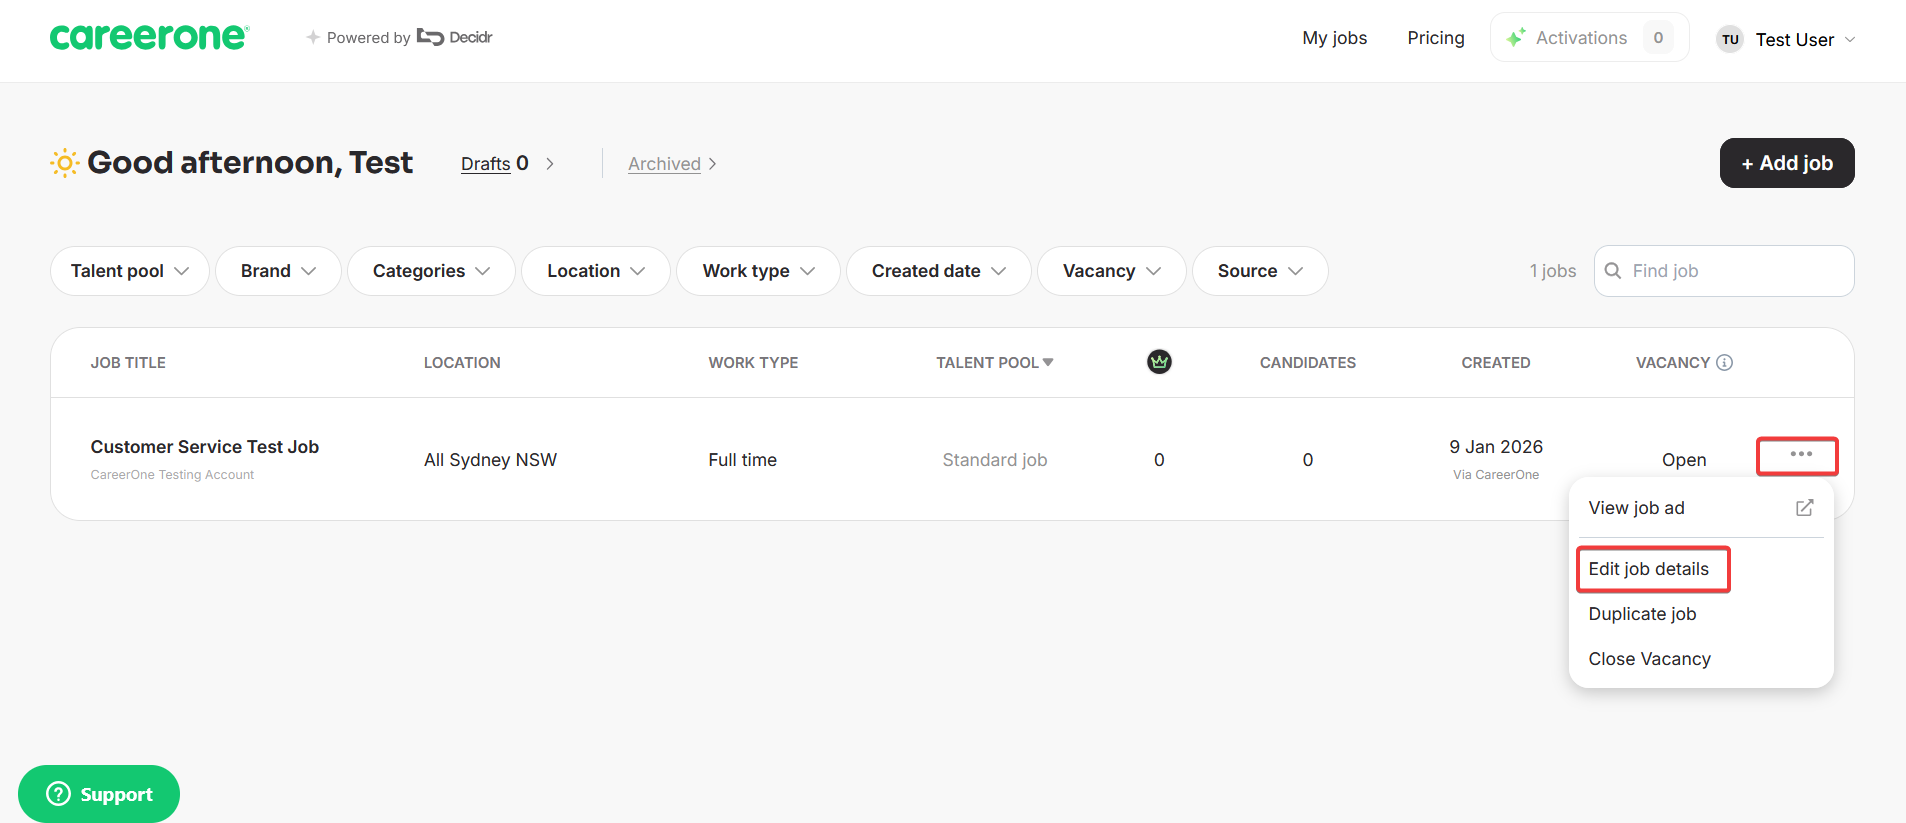This screenshot has height=823, width=1906.
Task: Select View job ad from the menu
Action: (x=1701, y=508)
